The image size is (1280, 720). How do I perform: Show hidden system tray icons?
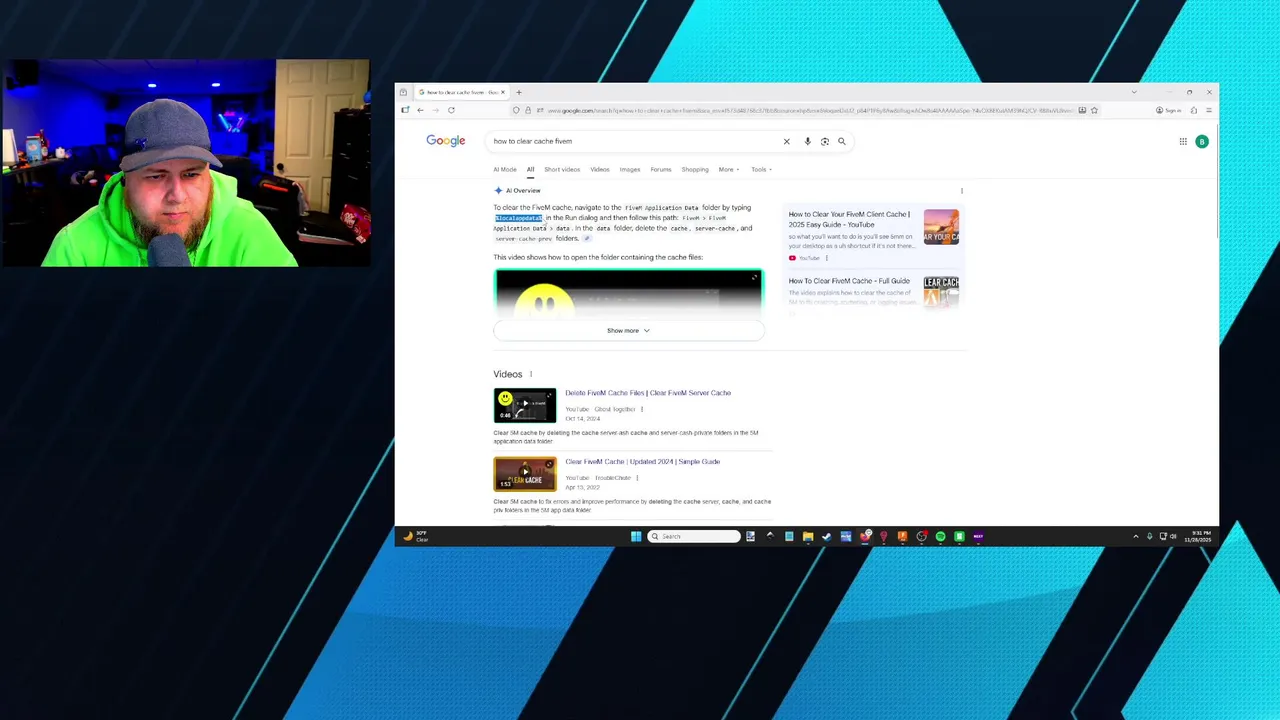tap(1135, 536)
